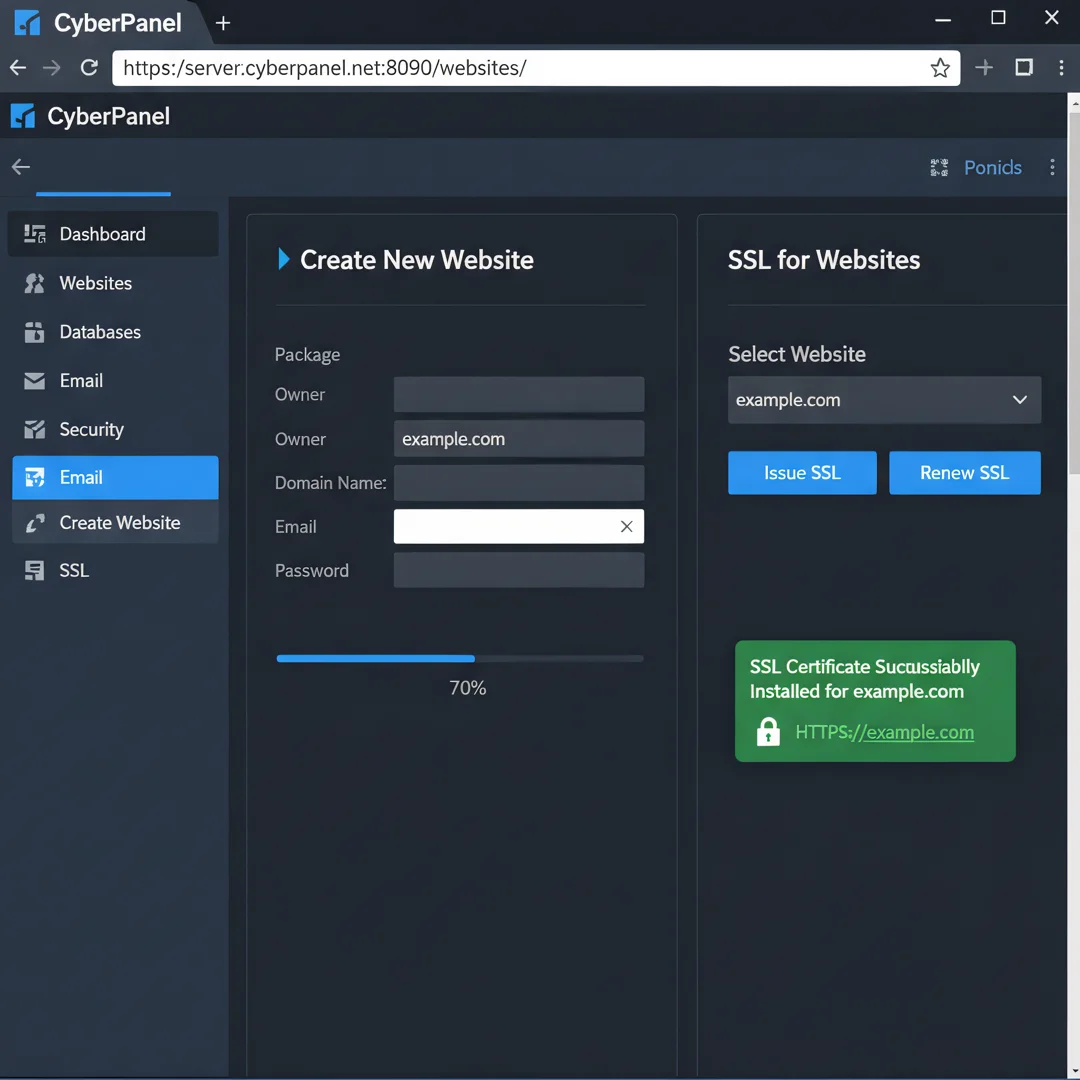Click the SSL sidebar icon

34,570
